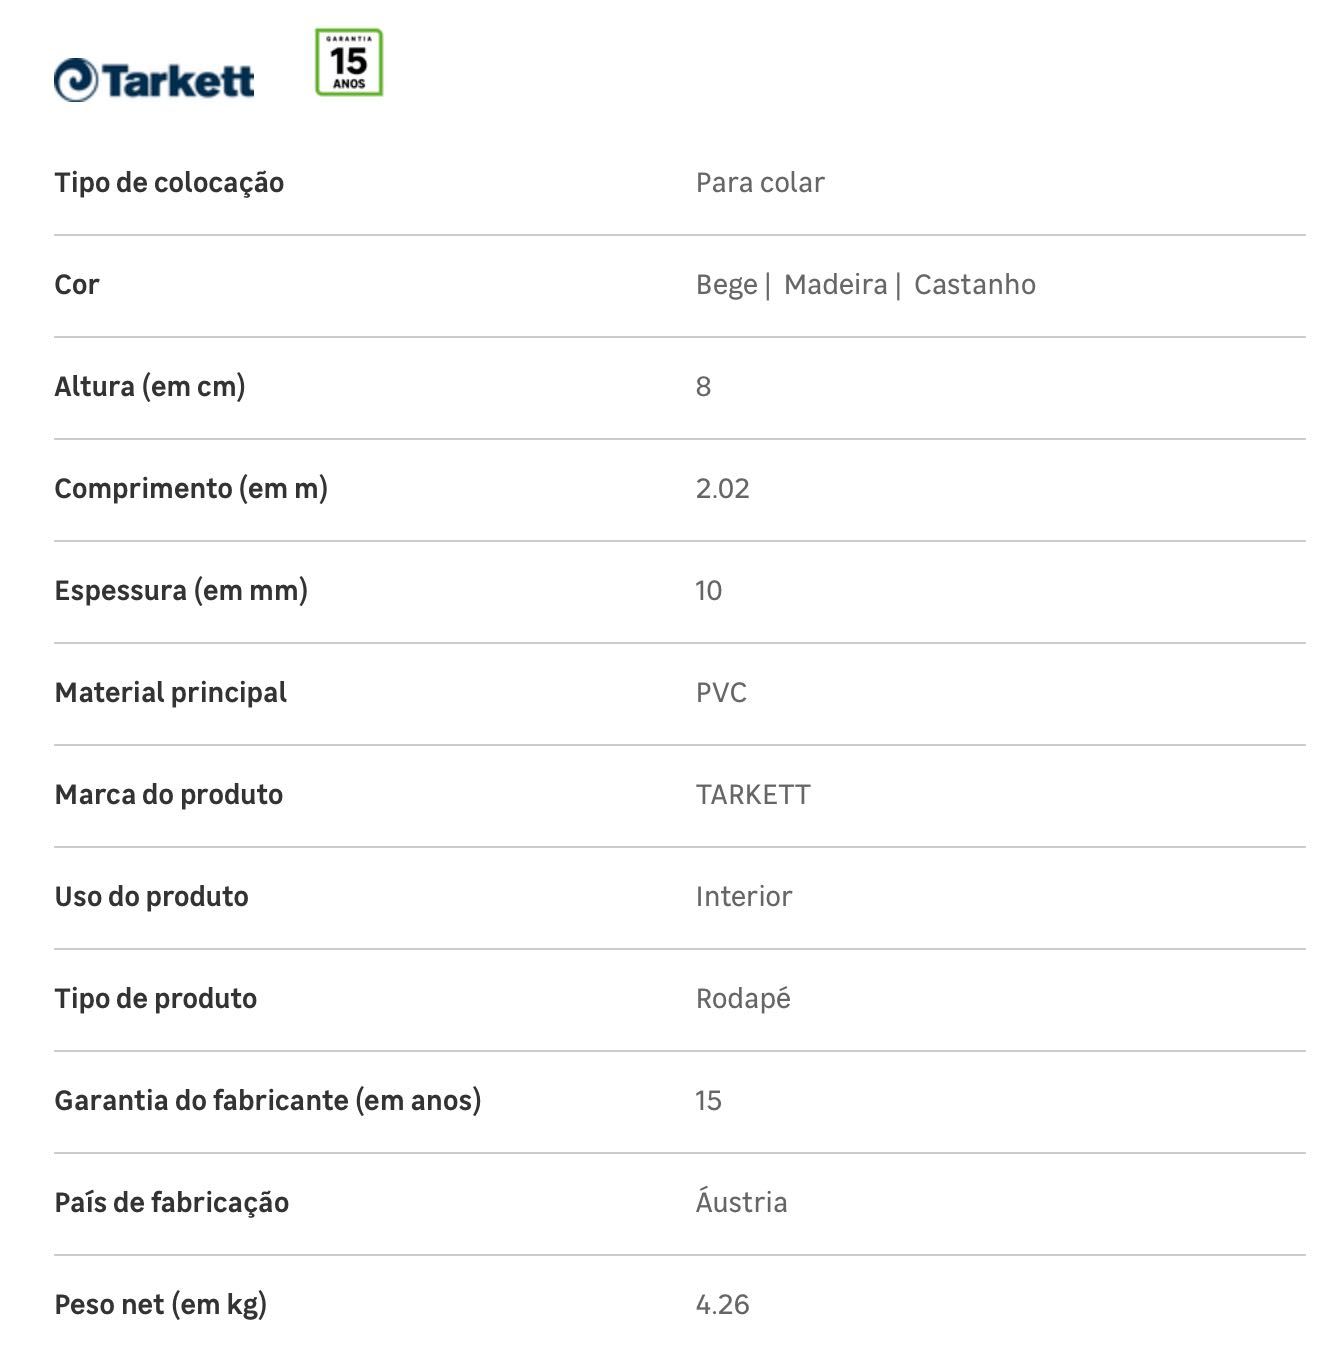Click the 'Rodapé' product type value
Screen dimensions: 1321x1354
tap(743, 999)
